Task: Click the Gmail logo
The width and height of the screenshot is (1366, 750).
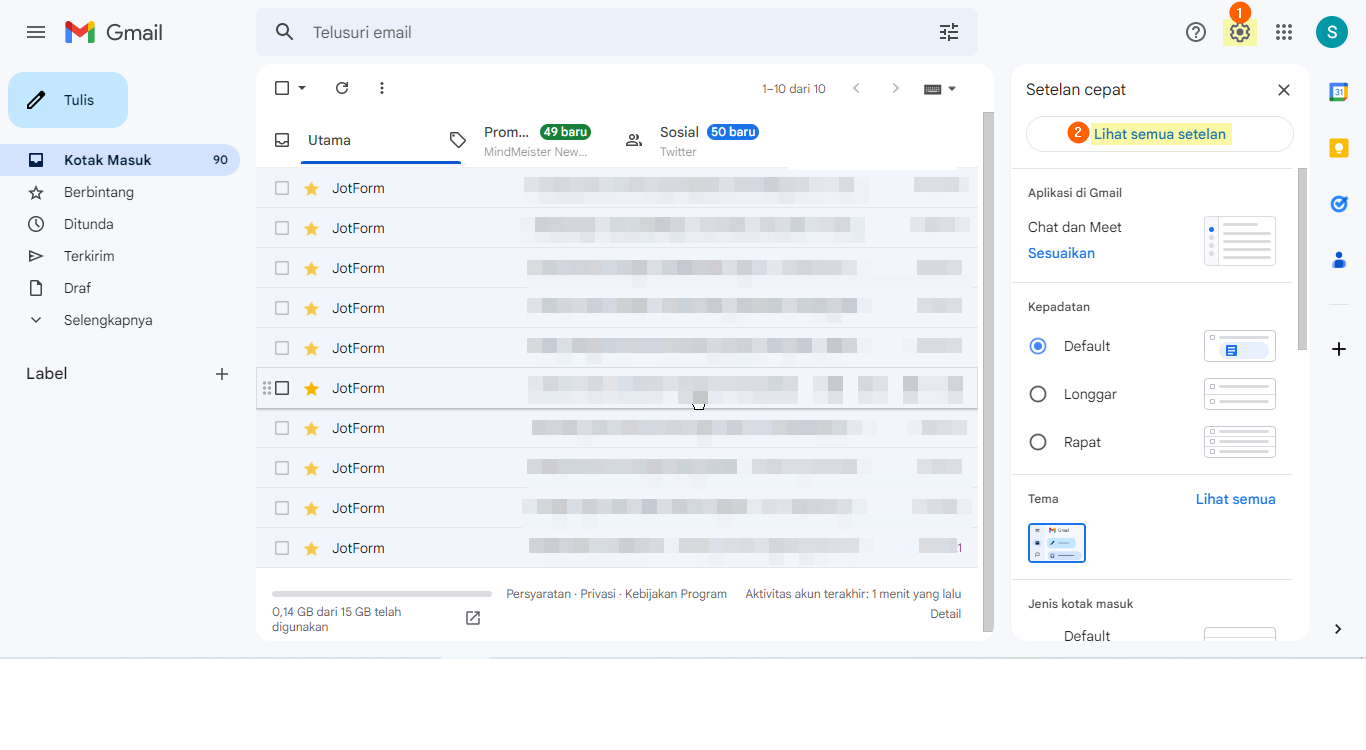Action: click(114, 32)
